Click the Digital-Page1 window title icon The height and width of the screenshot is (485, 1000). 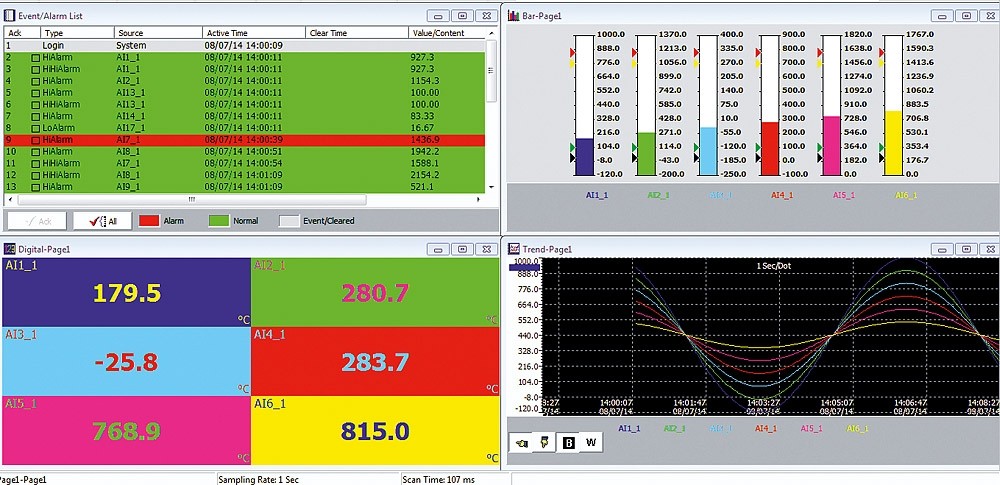tap(10, 249)
